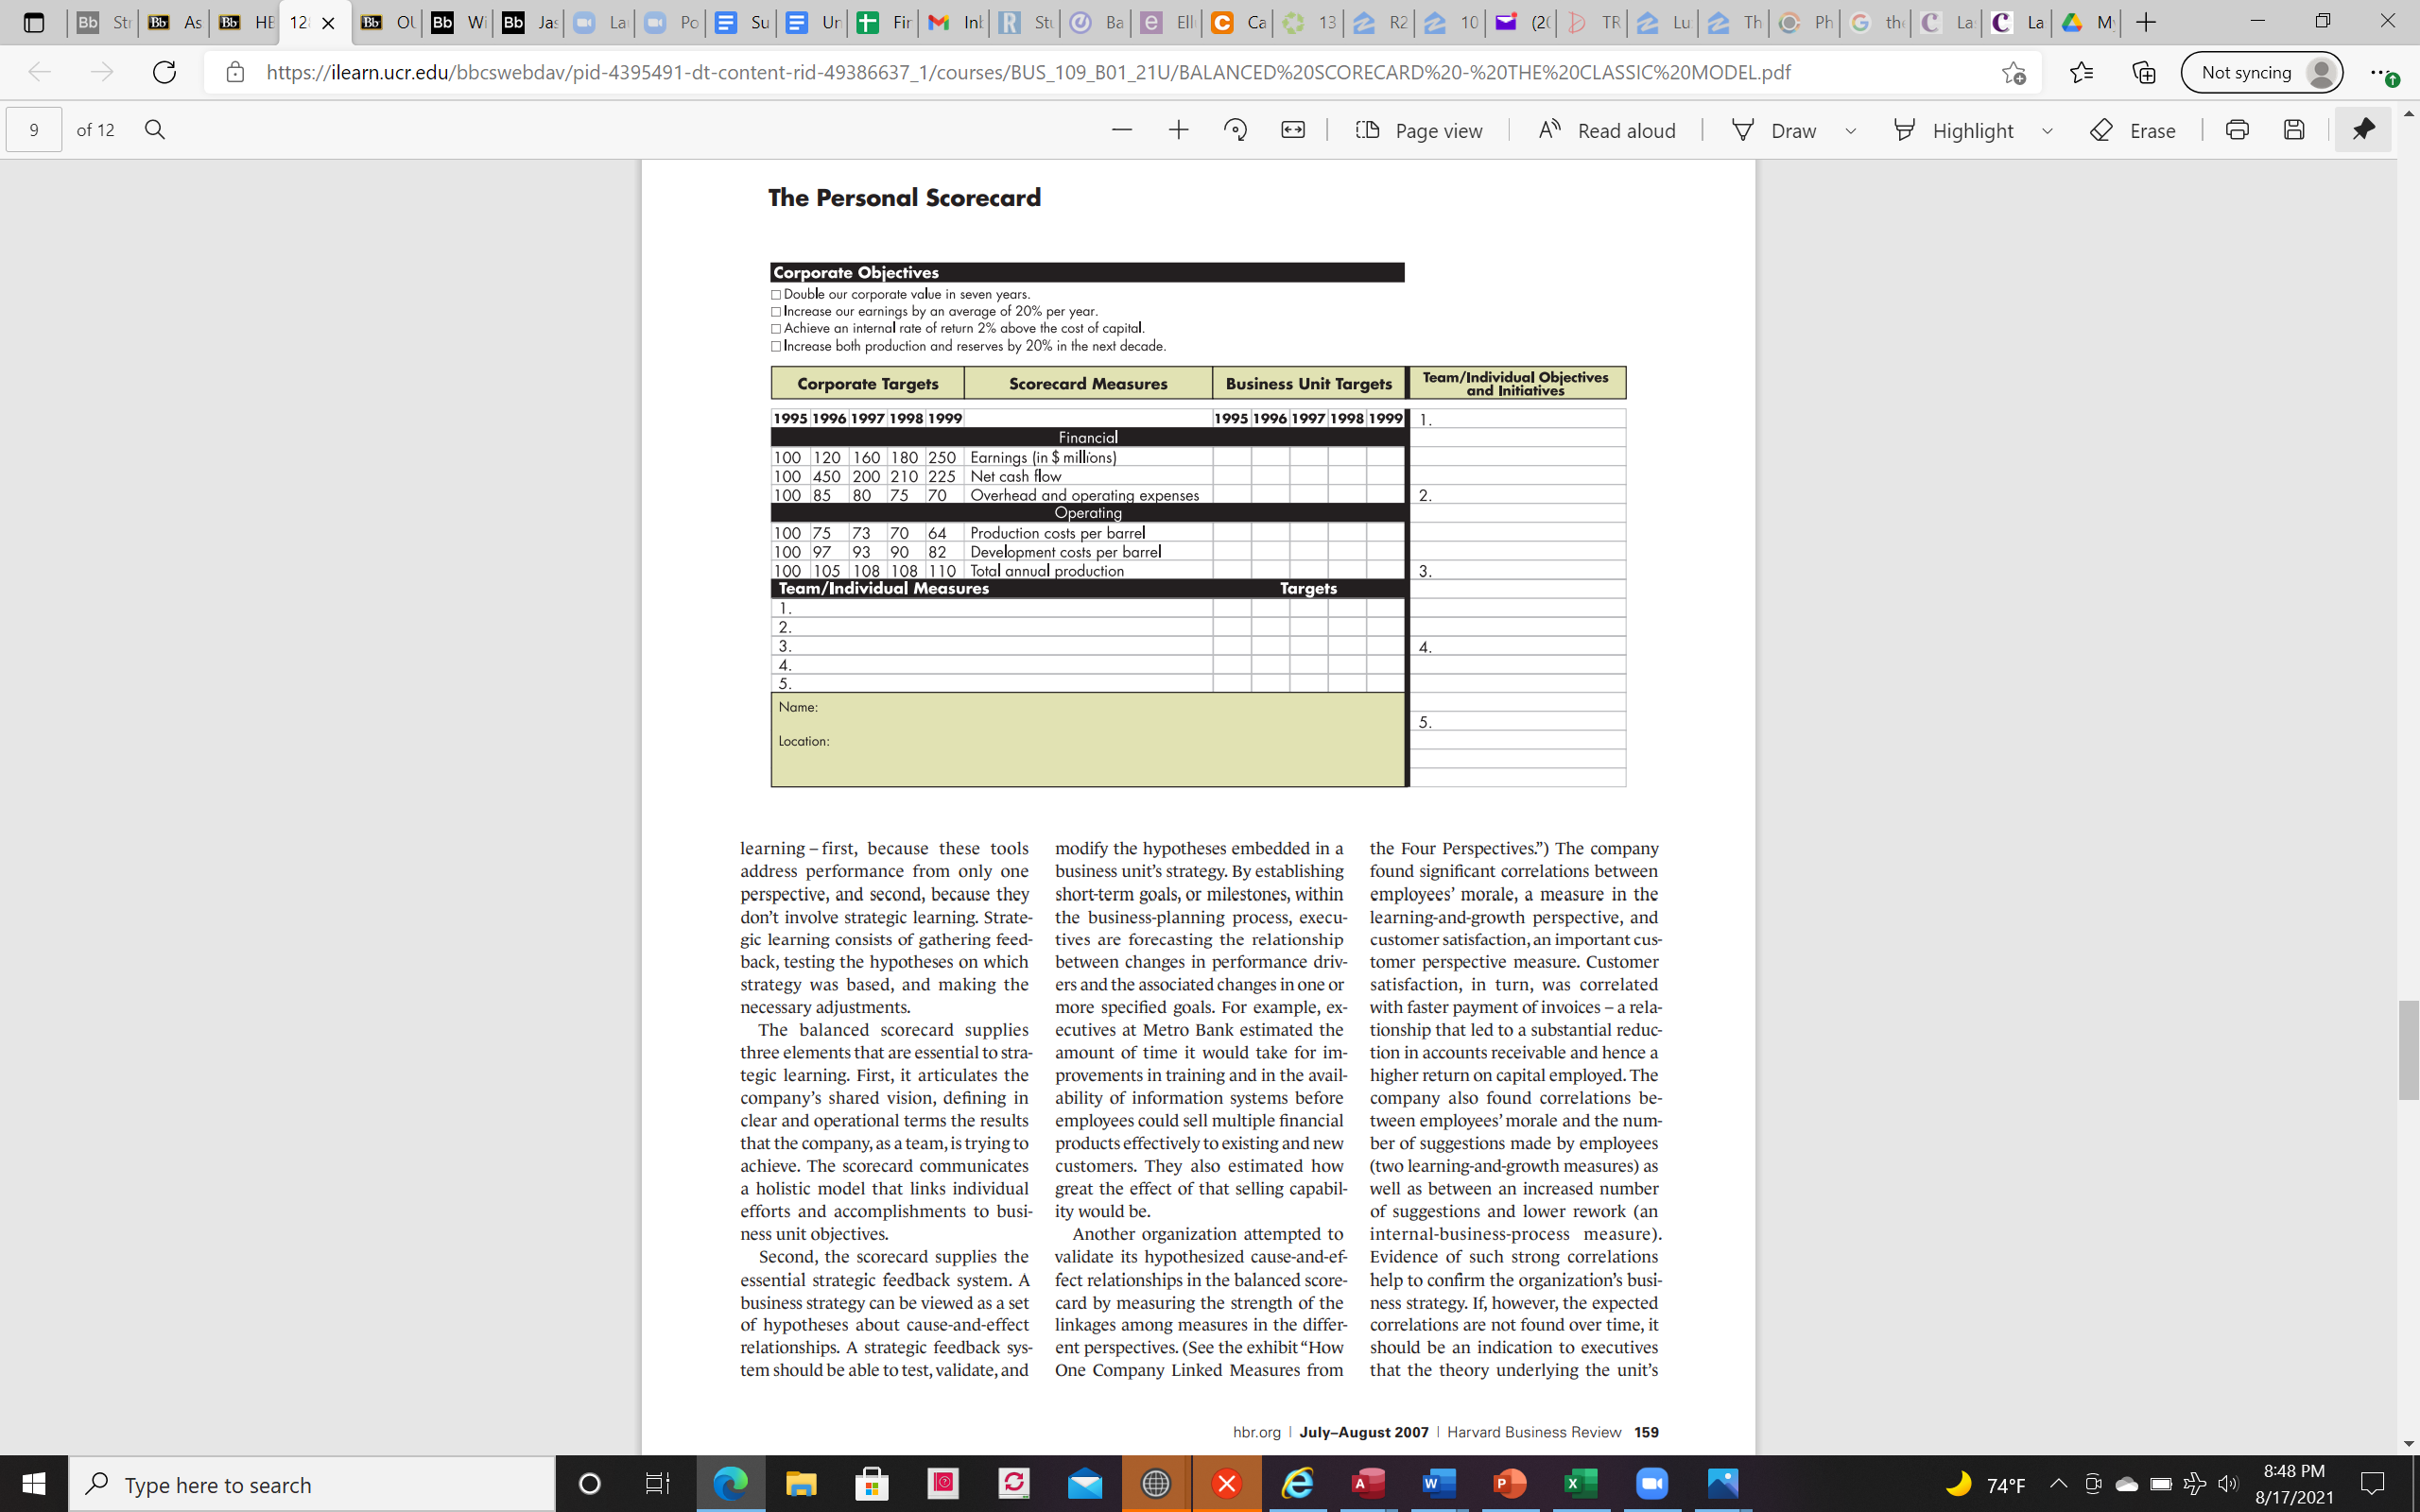Open a new browser tab
The height and width of the screenshot is (1512, 2420).
click(2145, 22)
